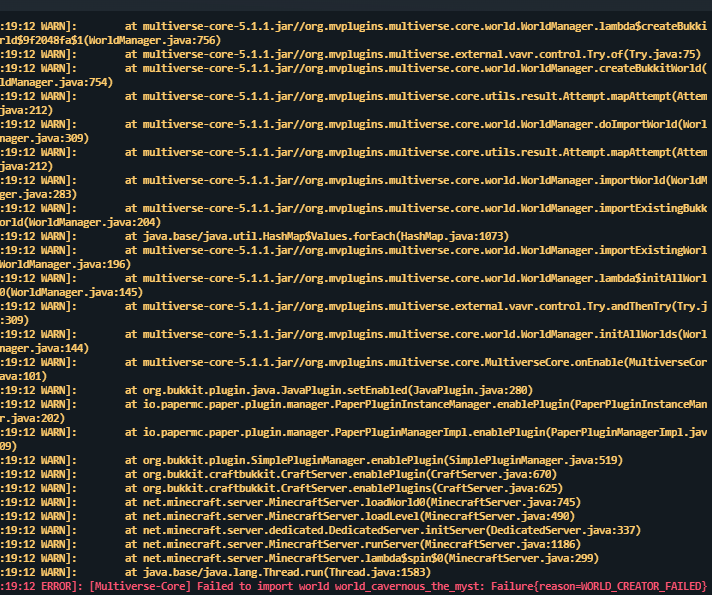
Task: Select the 'WorldManager.doImportWorld(Worl' line
Action: point(354,124)
